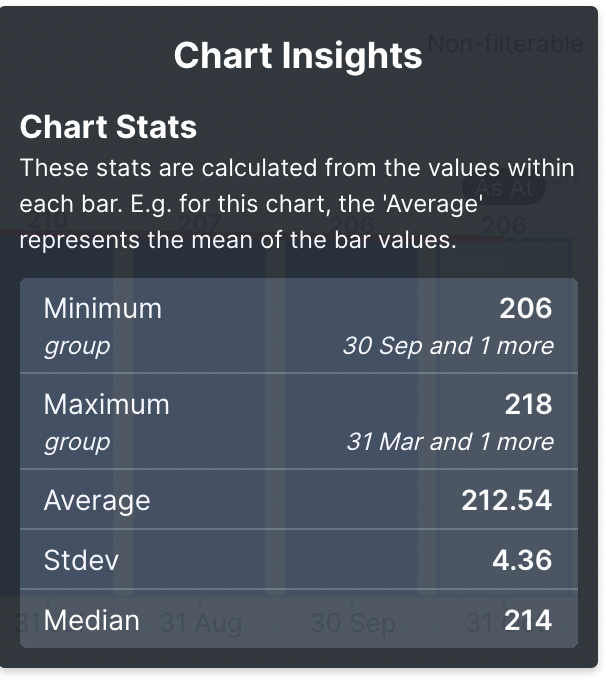Select the Minimum stat row
This screenshot has height=680, width=606.
[298, 326]
